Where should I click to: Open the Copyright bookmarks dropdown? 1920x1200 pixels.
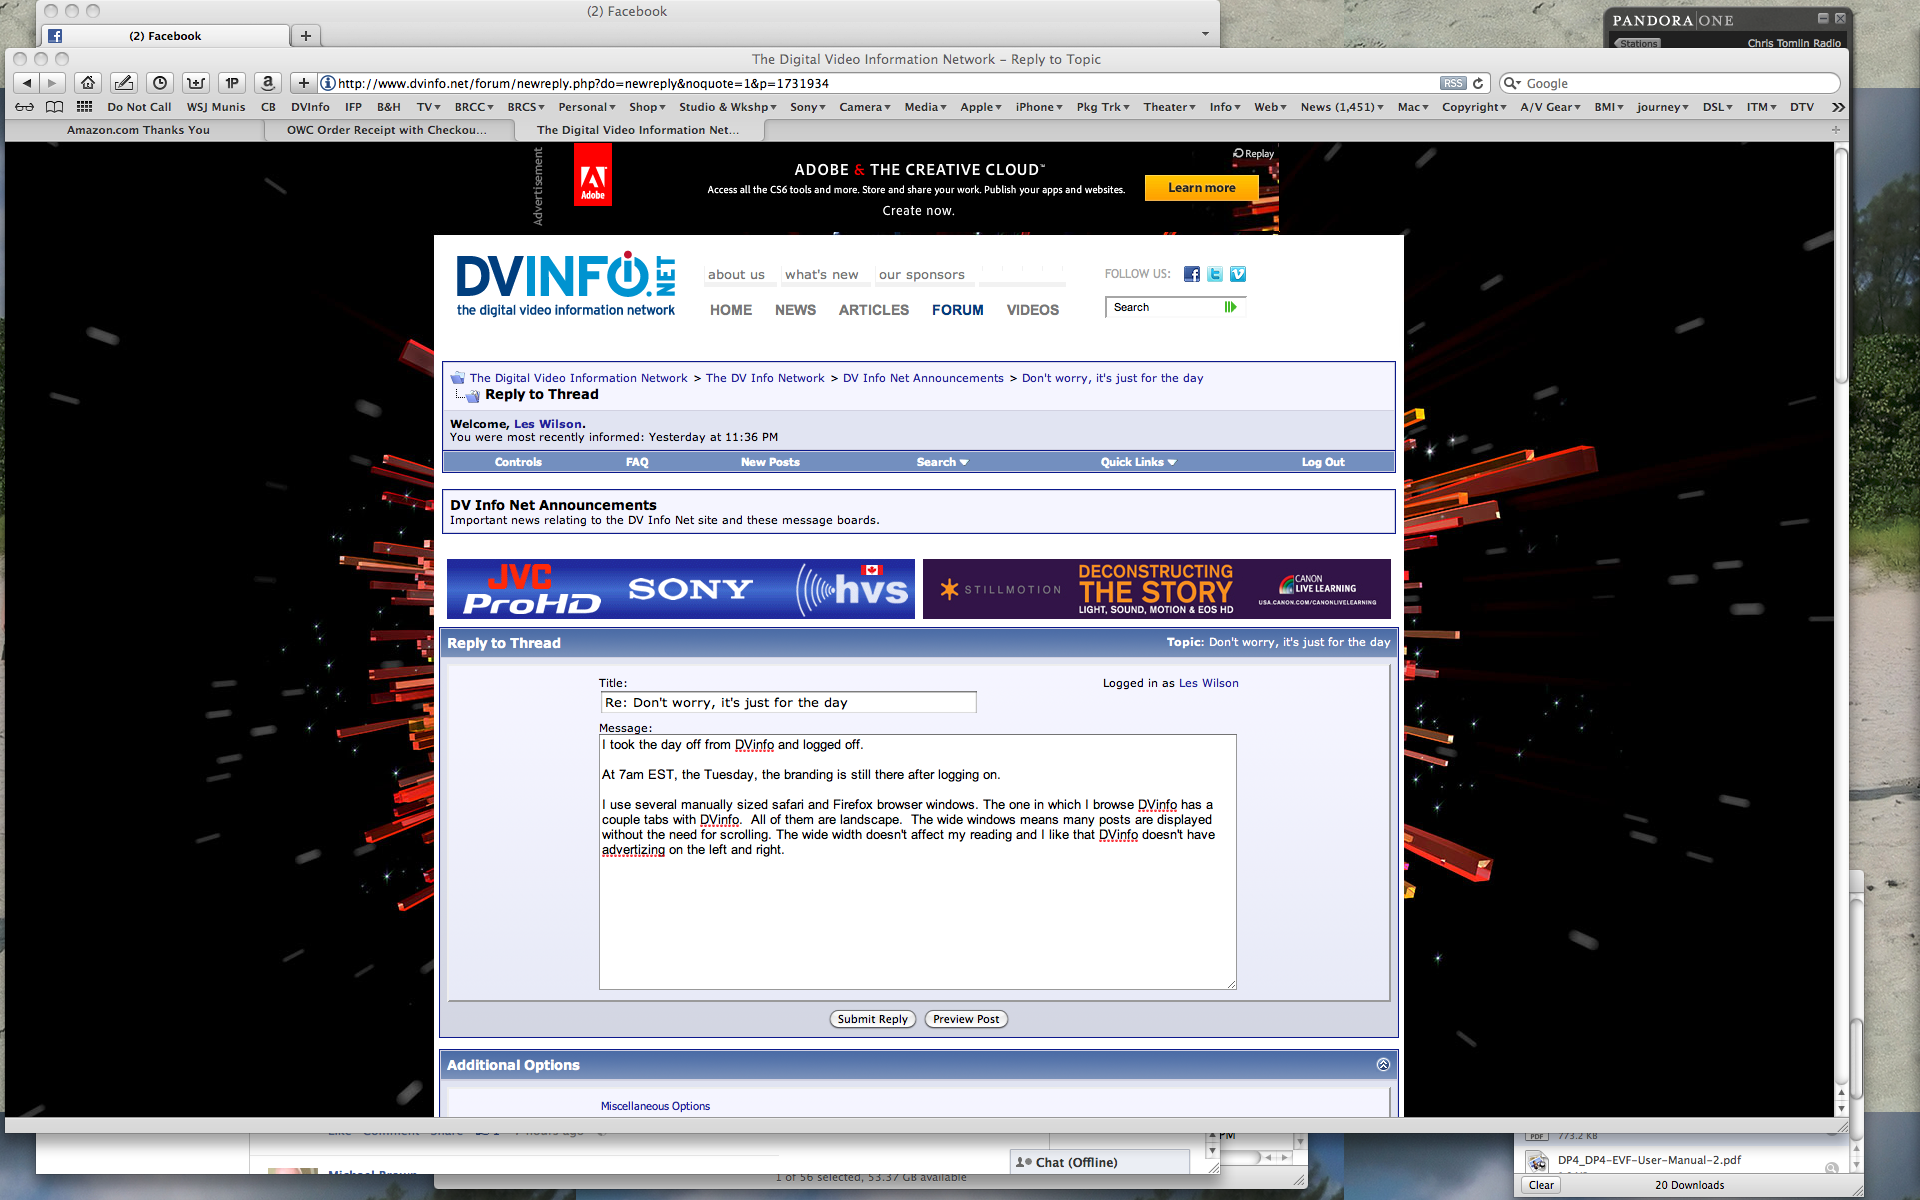(1474, 107)
